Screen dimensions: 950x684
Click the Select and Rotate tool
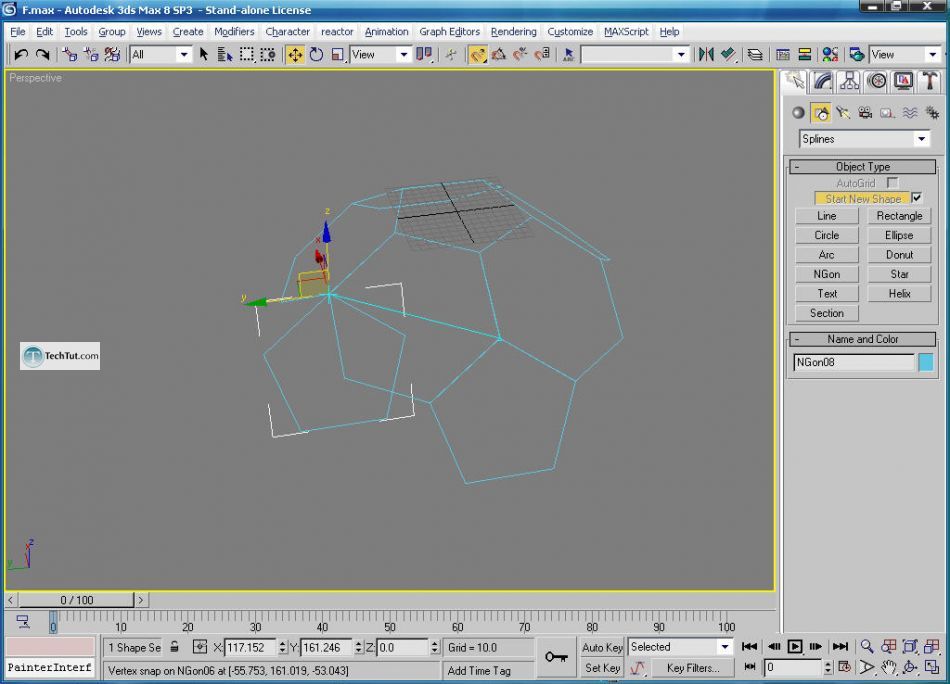pos(316,55)
